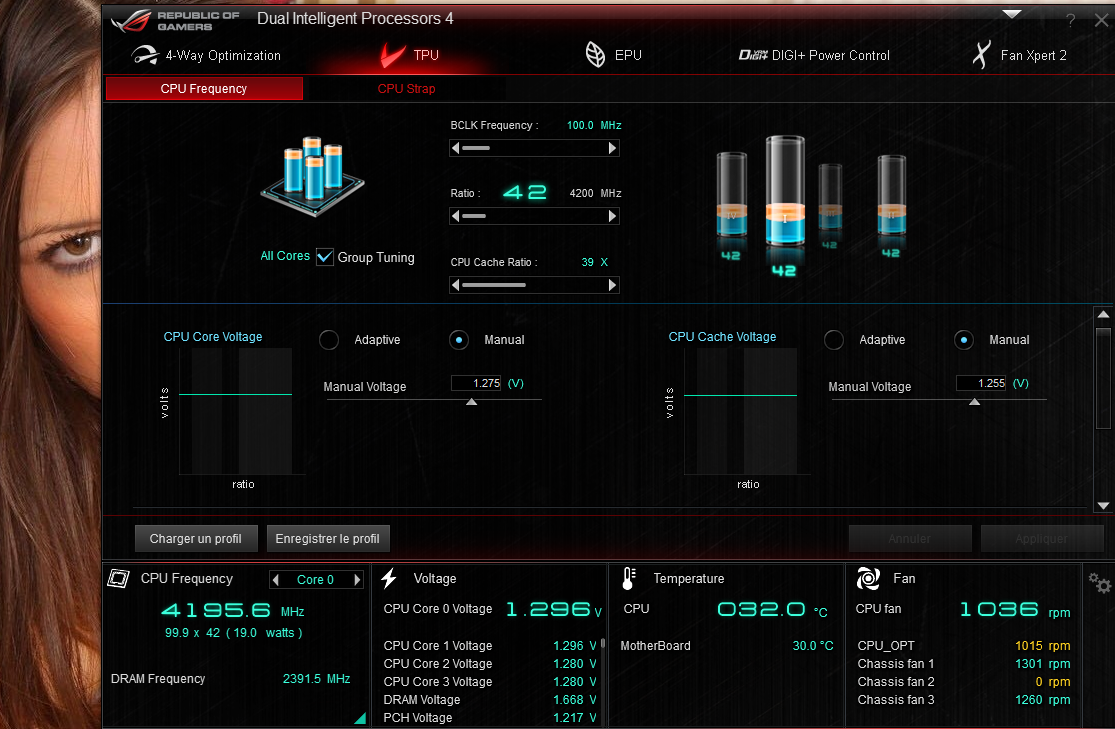
Task: Increase CPU Cache Ratio with right arrow
Action: [x=612, y=285]
